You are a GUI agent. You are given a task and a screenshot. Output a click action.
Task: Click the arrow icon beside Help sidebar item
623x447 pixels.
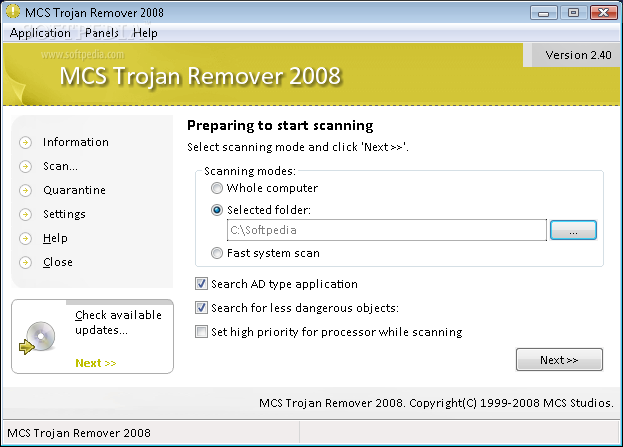[25, 238]
